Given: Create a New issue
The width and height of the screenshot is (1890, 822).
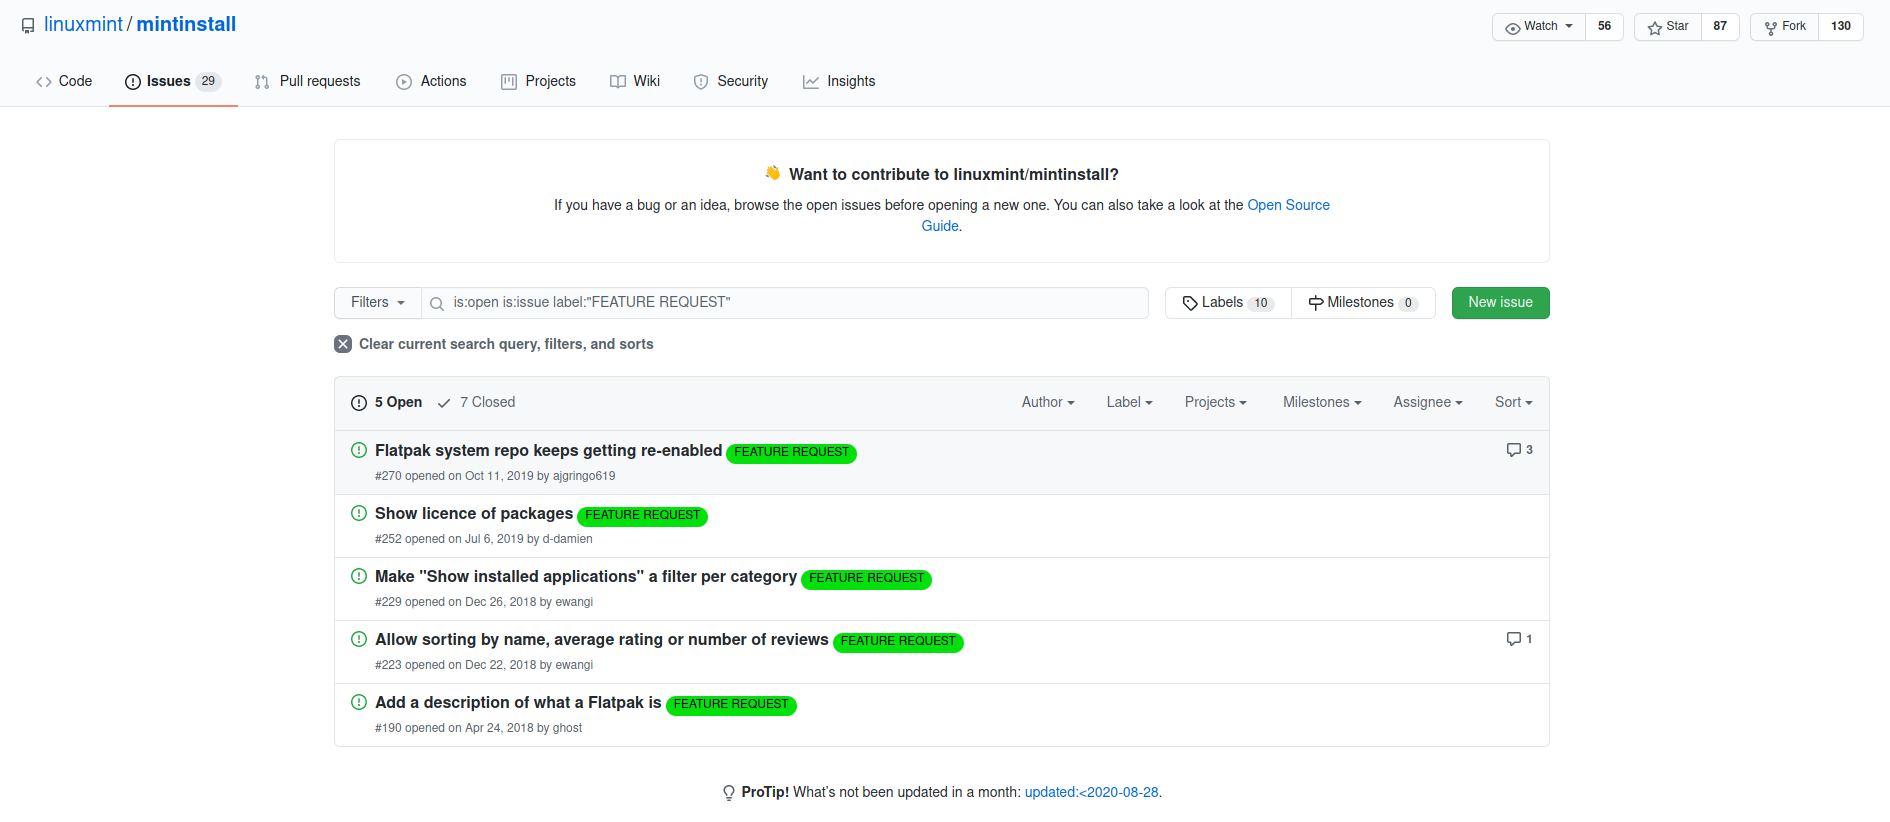Looking at the screenshot, I should point(1500,303).
